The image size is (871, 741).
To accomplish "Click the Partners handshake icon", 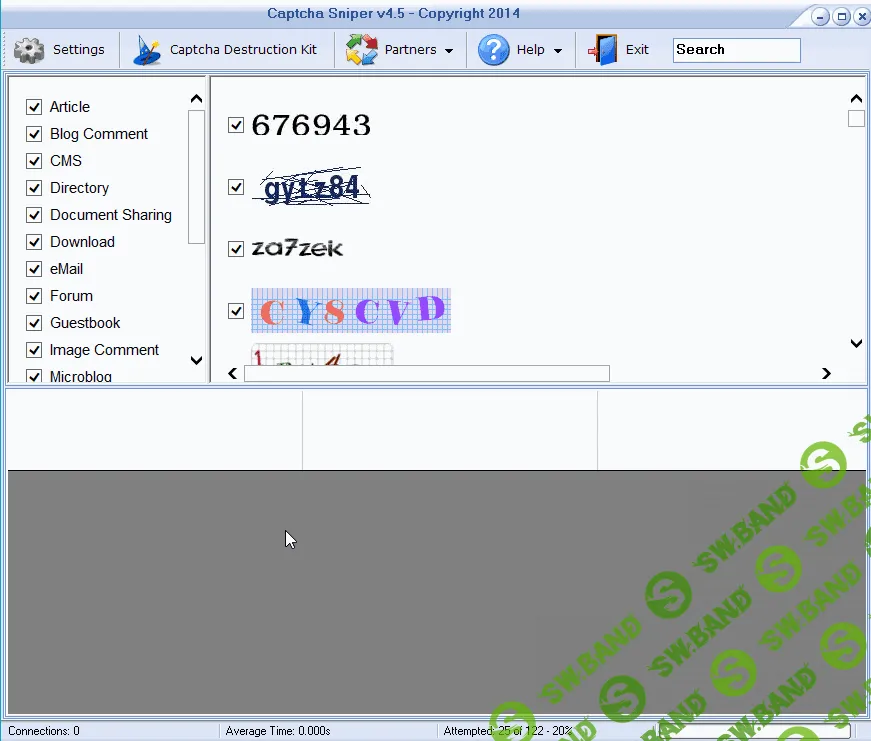I will click(x=360, y=49).
